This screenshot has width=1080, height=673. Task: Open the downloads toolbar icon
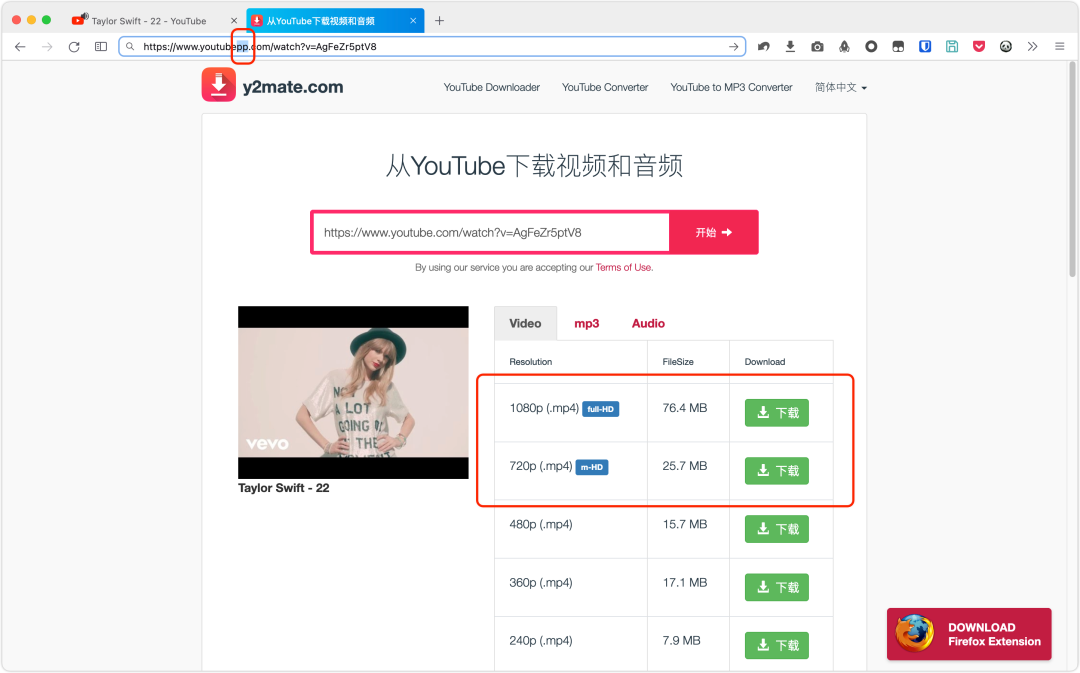[x=790, y=47]
